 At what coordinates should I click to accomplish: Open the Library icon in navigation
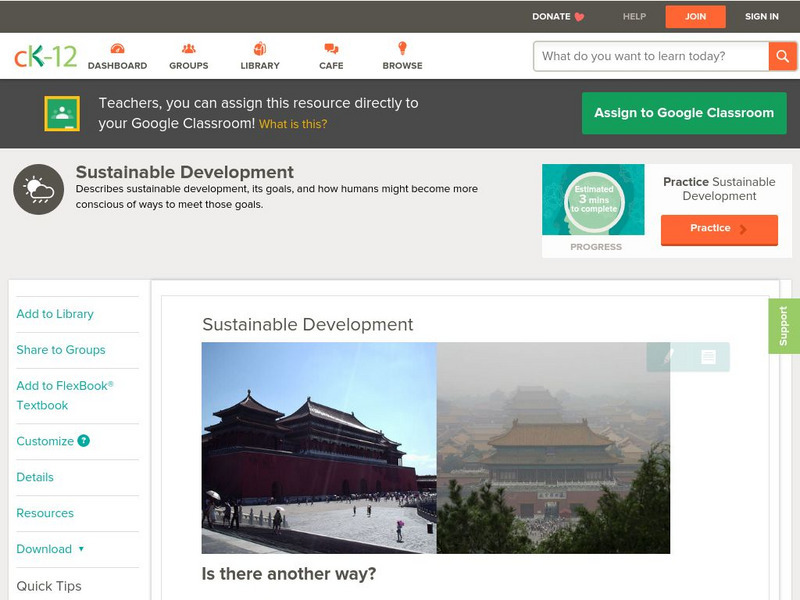click(260, 49)
